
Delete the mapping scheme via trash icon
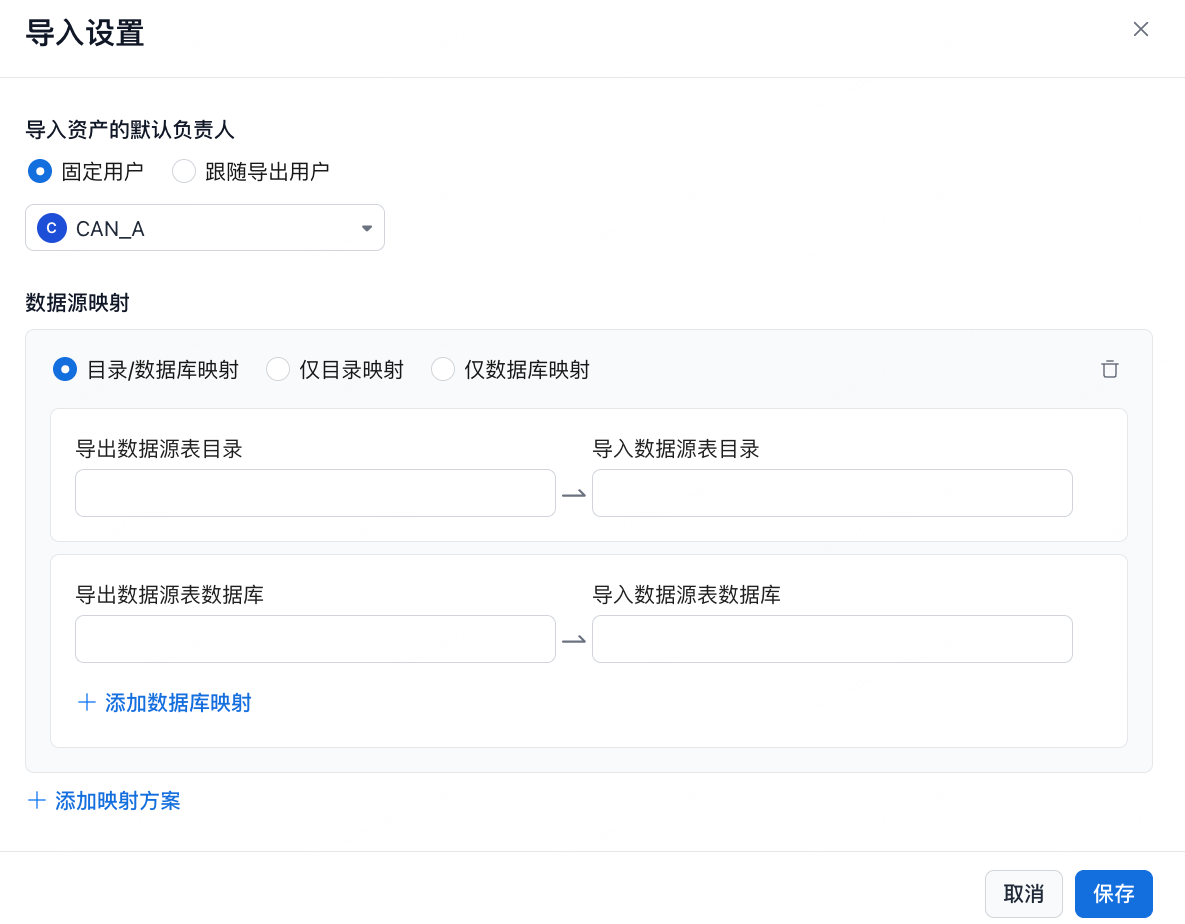(x=1109, y=370)
